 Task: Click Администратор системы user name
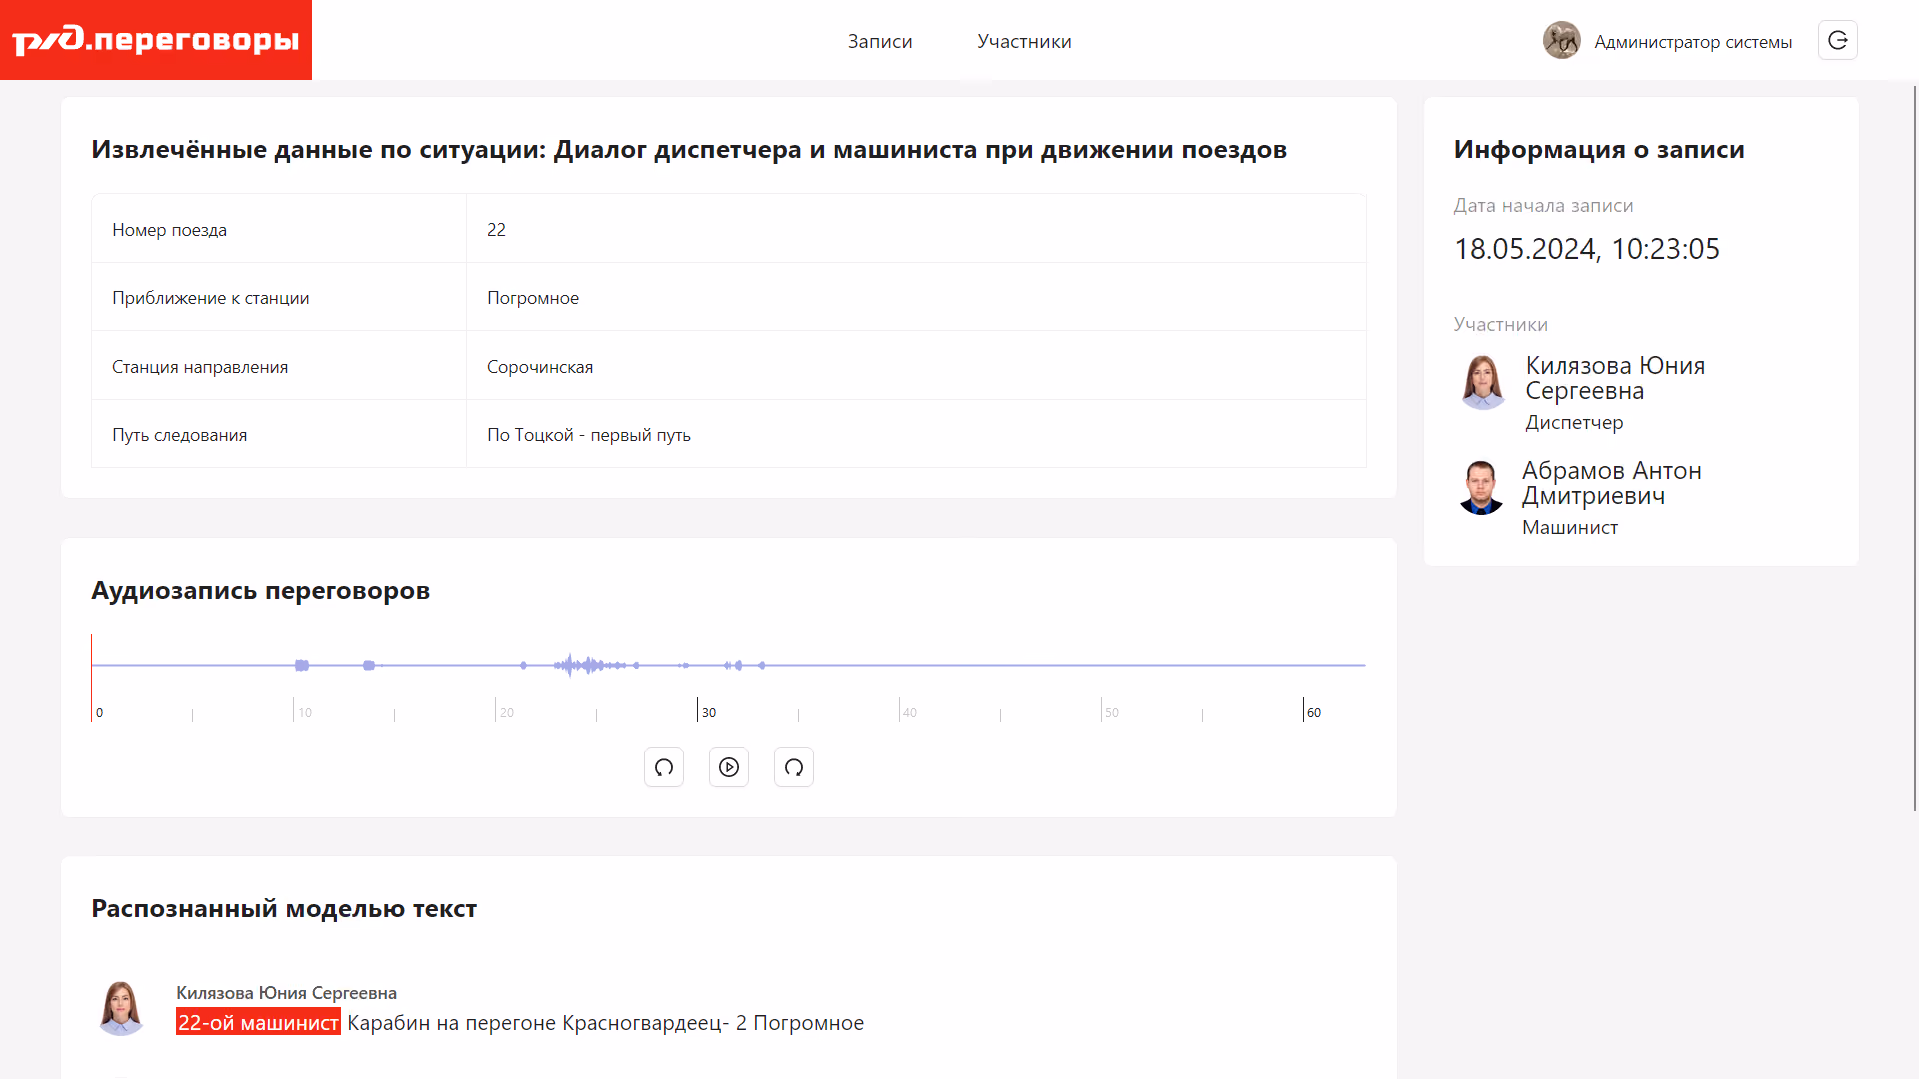pos(1693,42)
